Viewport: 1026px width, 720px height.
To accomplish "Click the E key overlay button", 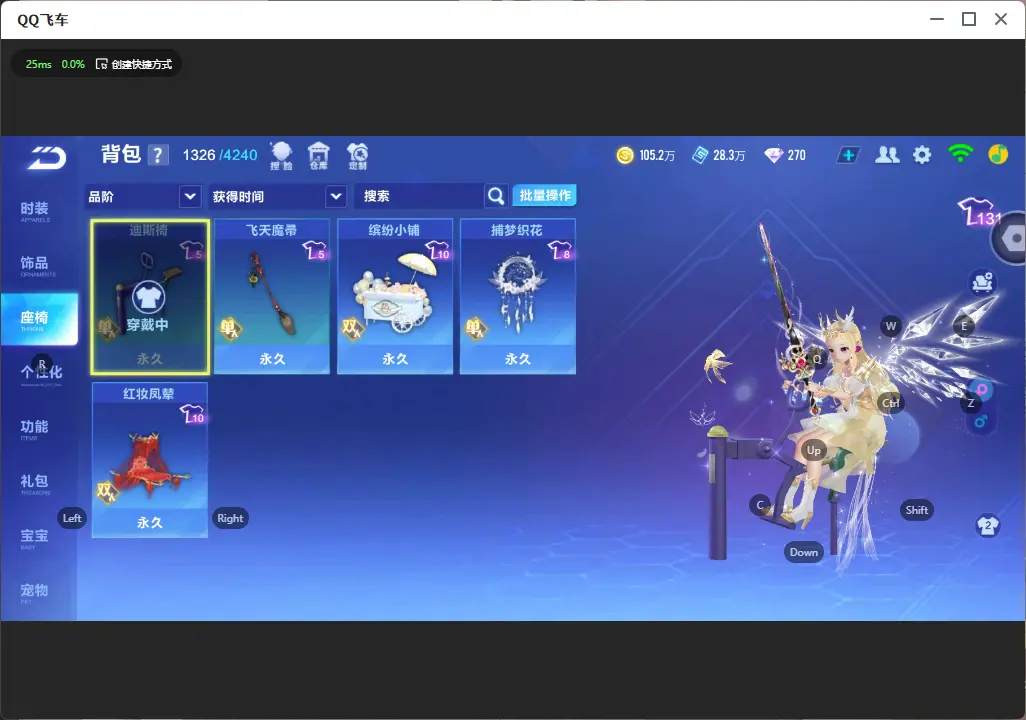I will pos(964,326).
